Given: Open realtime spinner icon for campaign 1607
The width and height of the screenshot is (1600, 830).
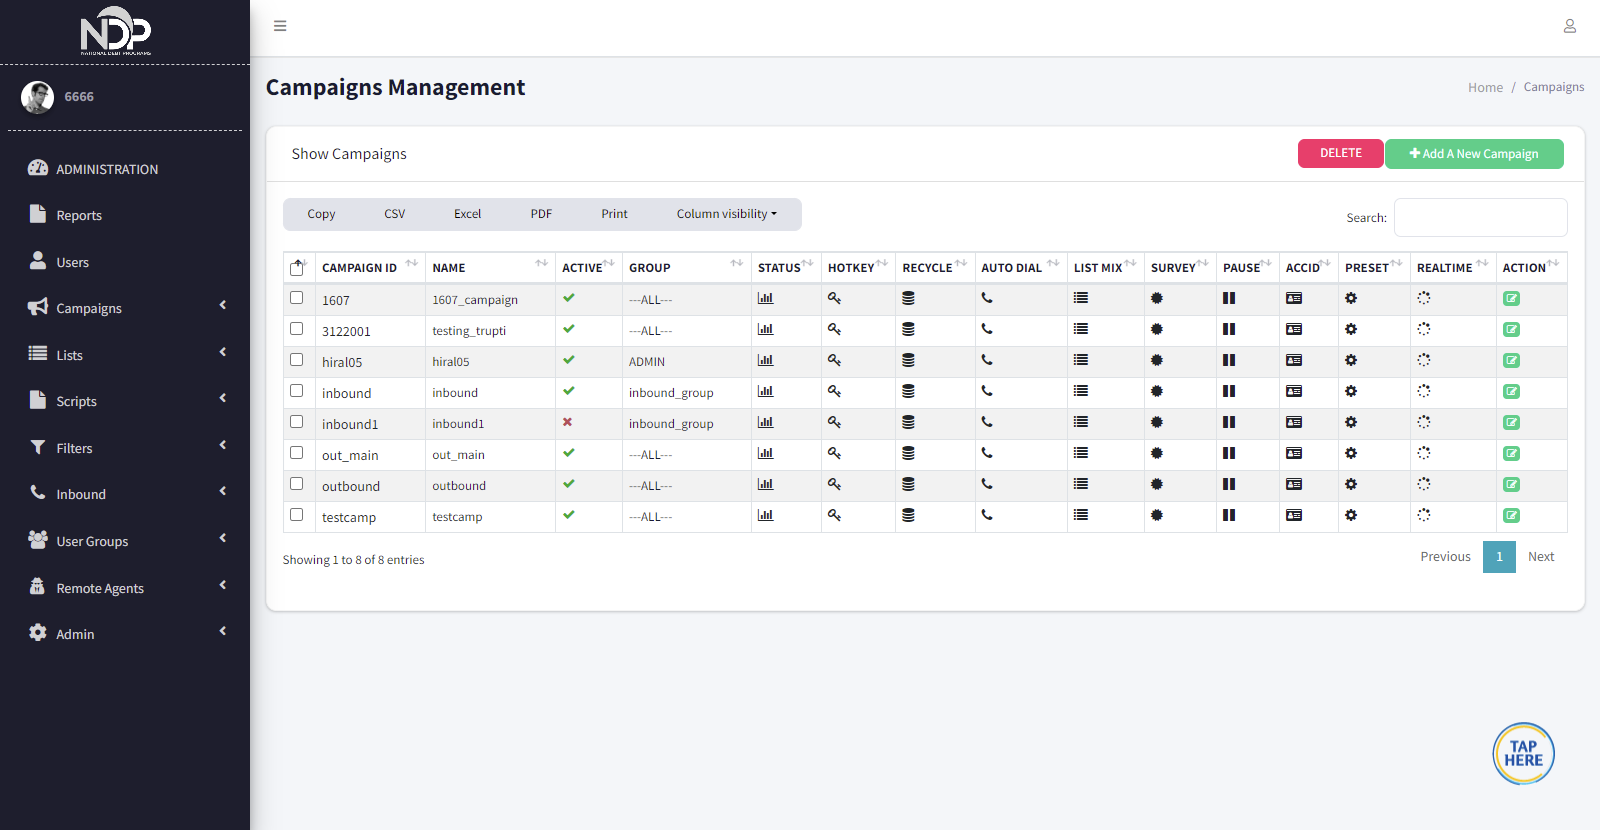Looking at the screenshot, I should point(1424,298).
